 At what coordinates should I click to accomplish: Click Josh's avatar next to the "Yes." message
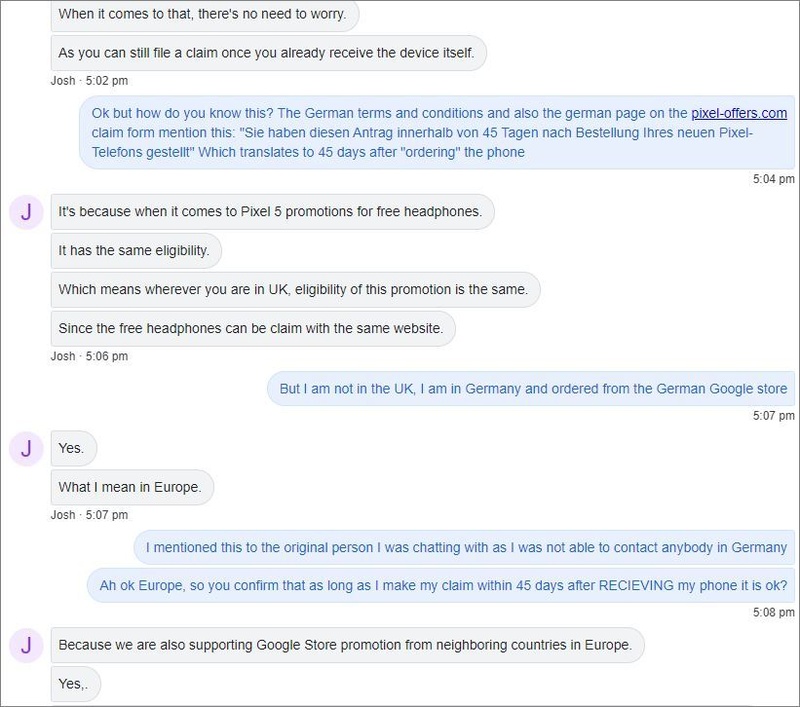pos(26,449)
